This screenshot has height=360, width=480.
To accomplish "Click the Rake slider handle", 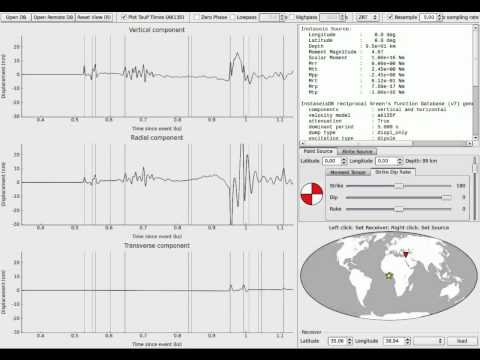I will pyautogui.click(x=399, y=209).
